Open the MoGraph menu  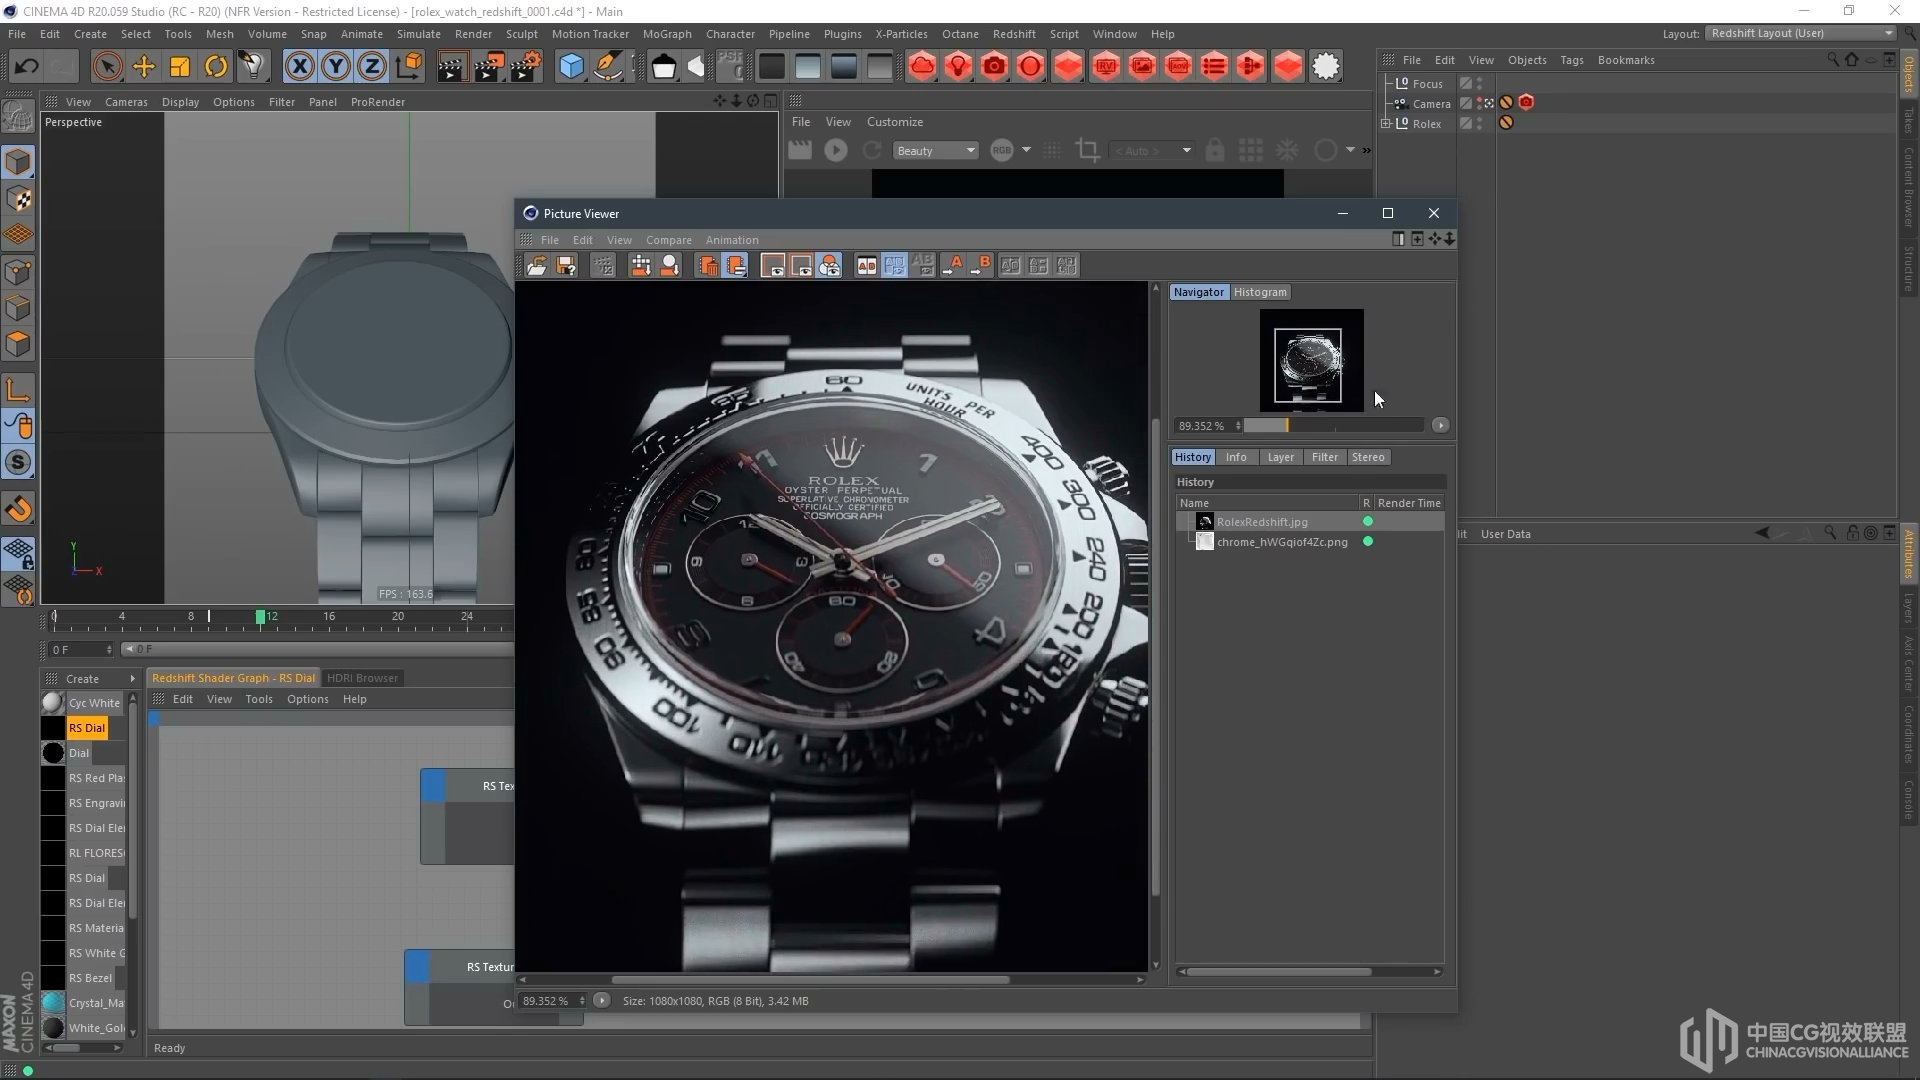click(667, 34)
